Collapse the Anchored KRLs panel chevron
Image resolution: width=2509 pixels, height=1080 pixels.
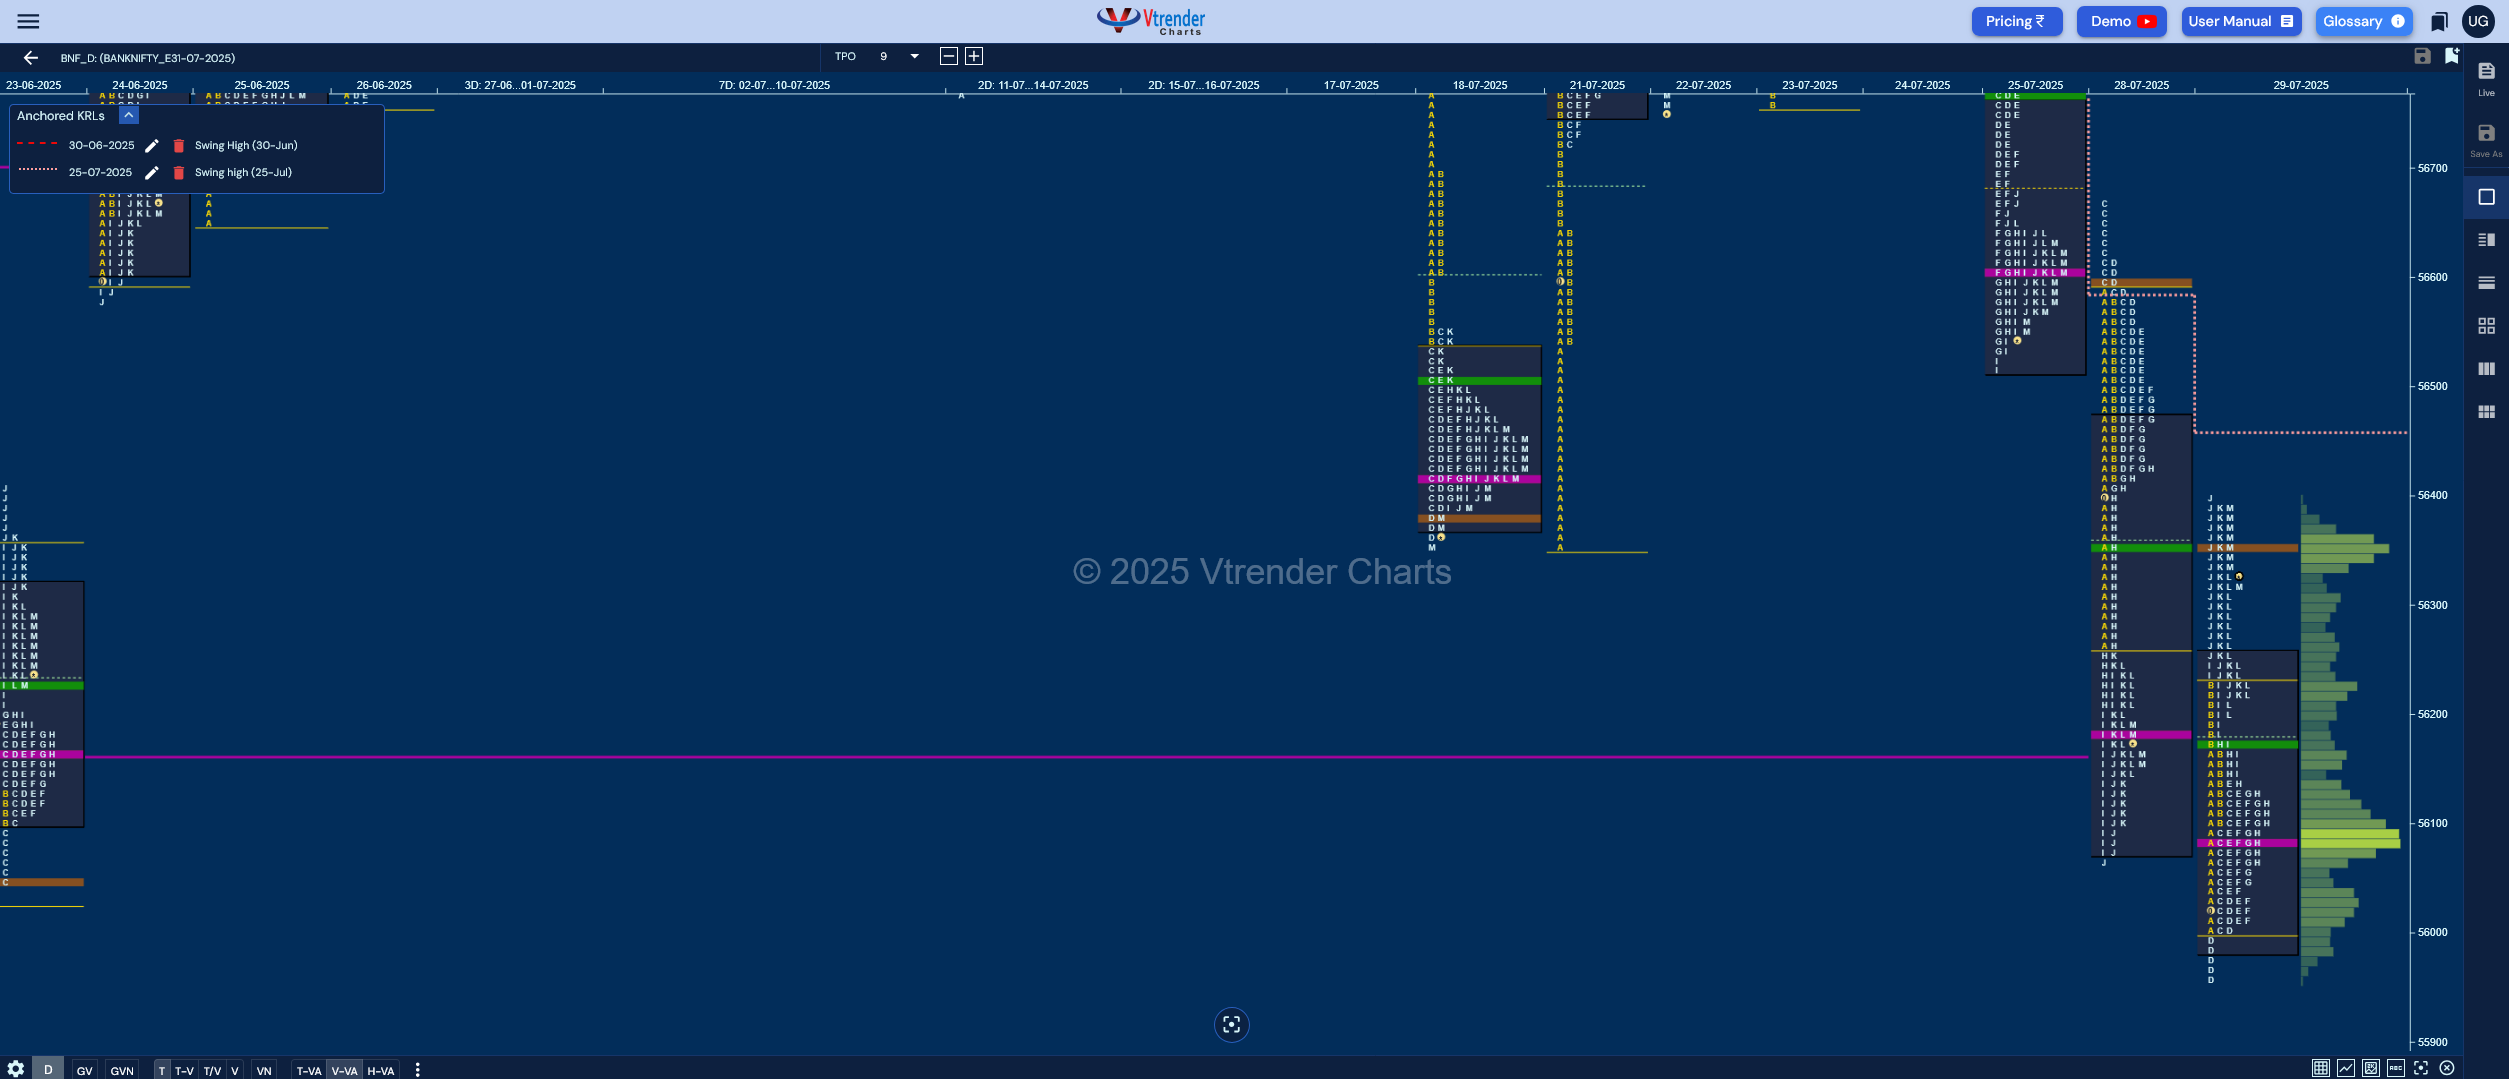pyautogui.click(x=129, y=115)
